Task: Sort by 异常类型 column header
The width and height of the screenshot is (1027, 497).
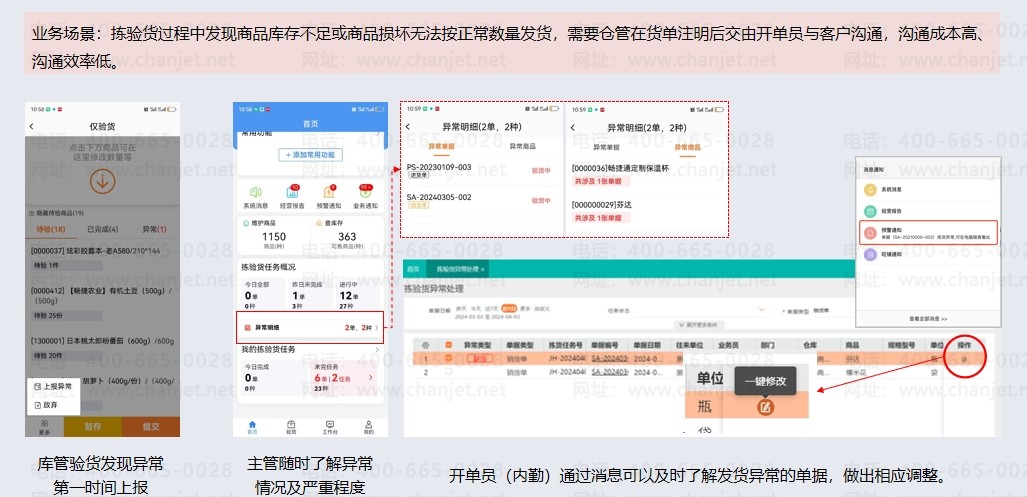Action: 477,344
